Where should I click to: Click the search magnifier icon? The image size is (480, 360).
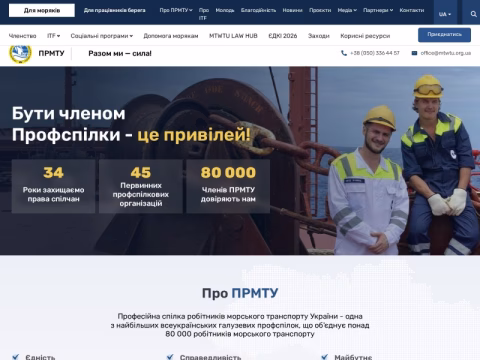tap(473, 14)
